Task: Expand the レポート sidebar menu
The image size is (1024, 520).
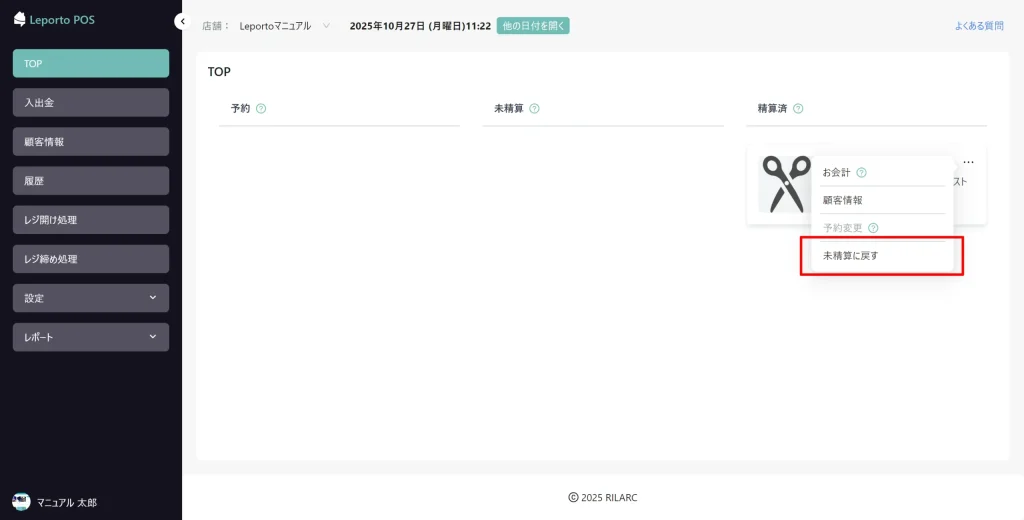Action: click(x=91, y=337)
